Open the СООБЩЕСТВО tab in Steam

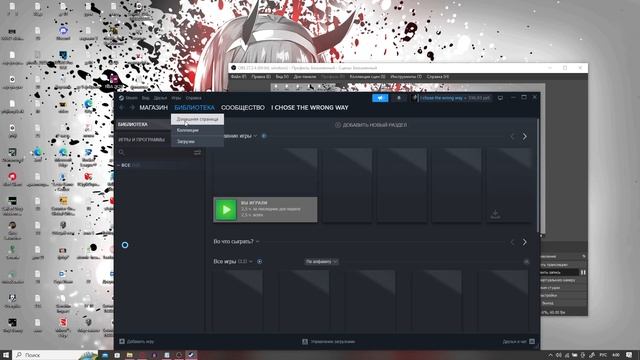[243, 108]
